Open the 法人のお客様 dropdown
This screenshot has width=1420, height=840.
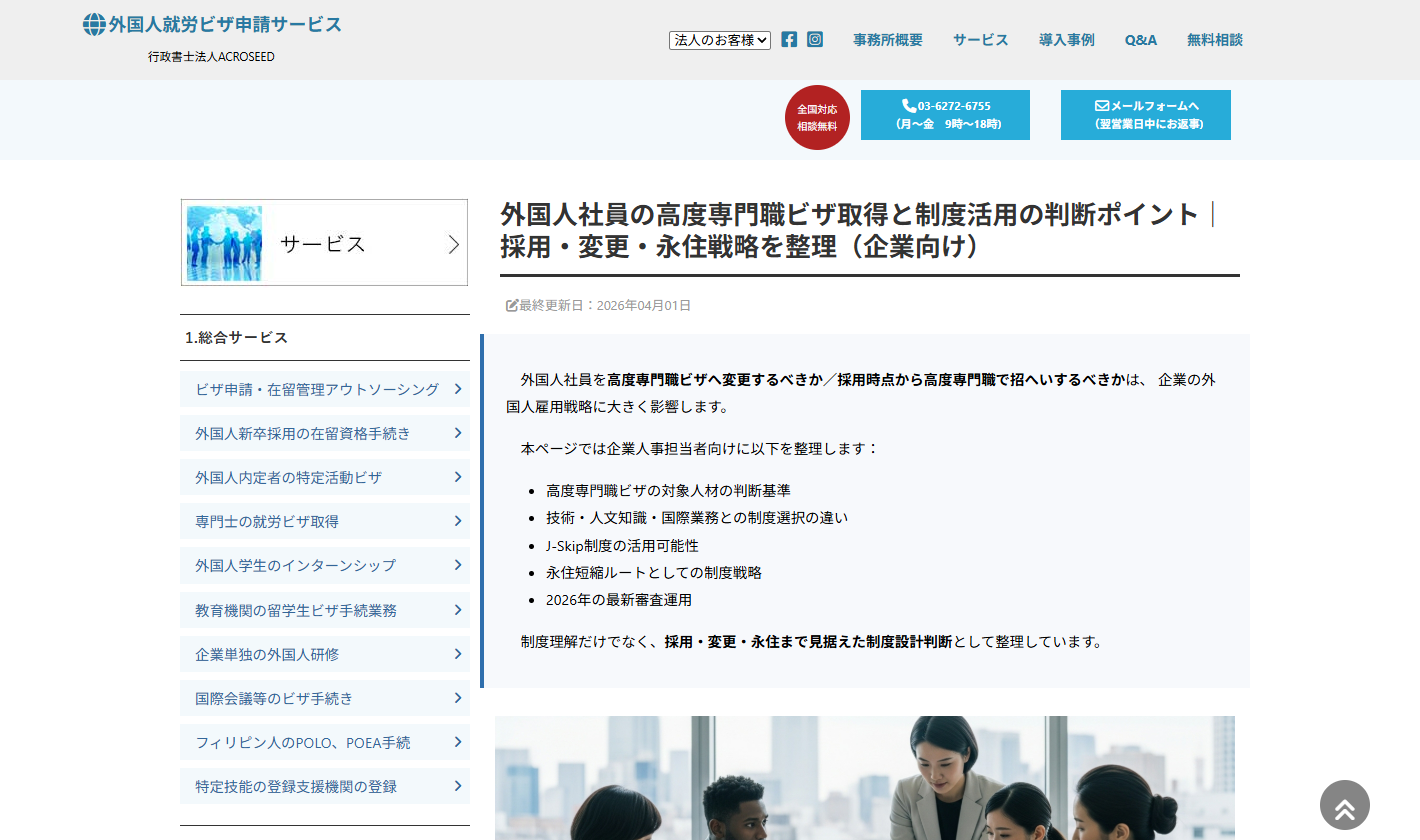click(719, 41)
